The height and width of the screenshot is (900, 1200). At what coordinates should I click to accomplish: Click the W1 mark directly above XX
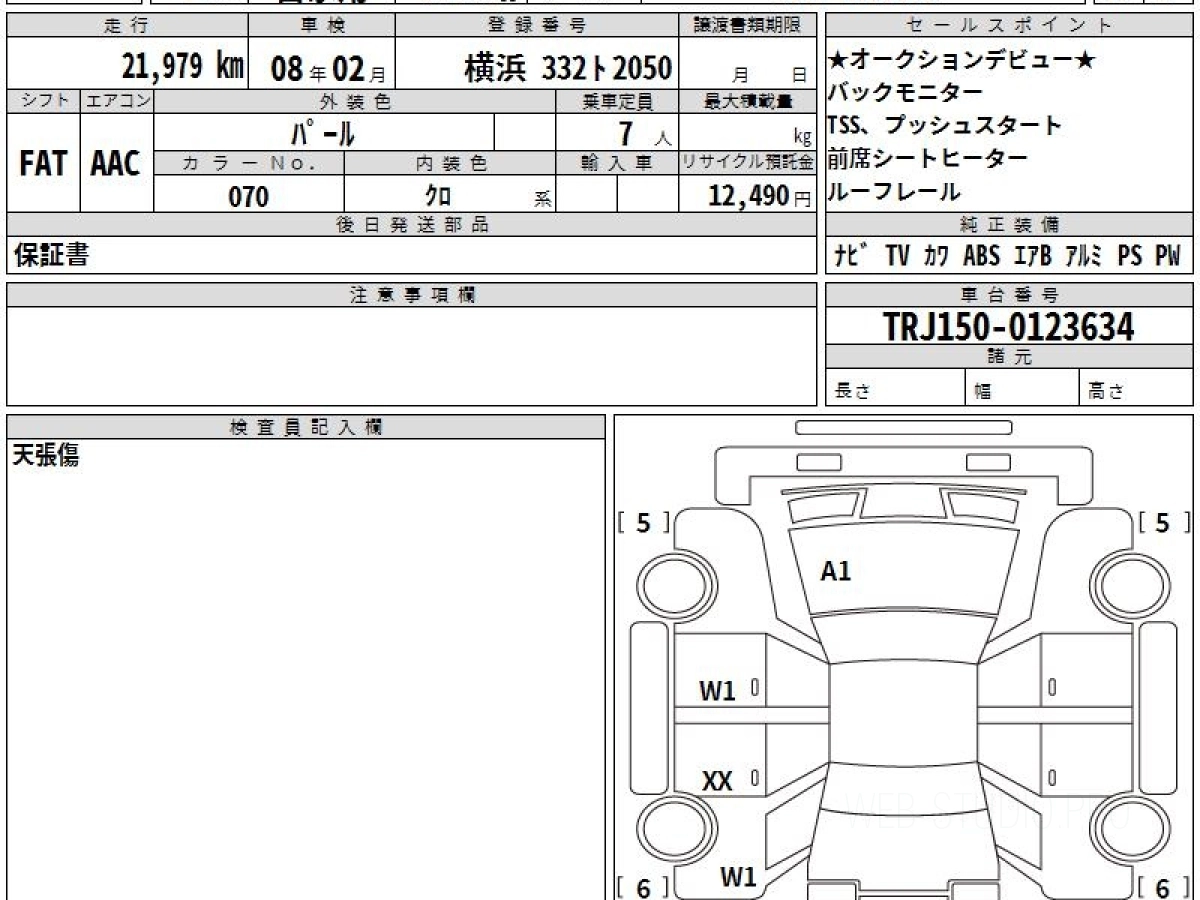(717, 691)
